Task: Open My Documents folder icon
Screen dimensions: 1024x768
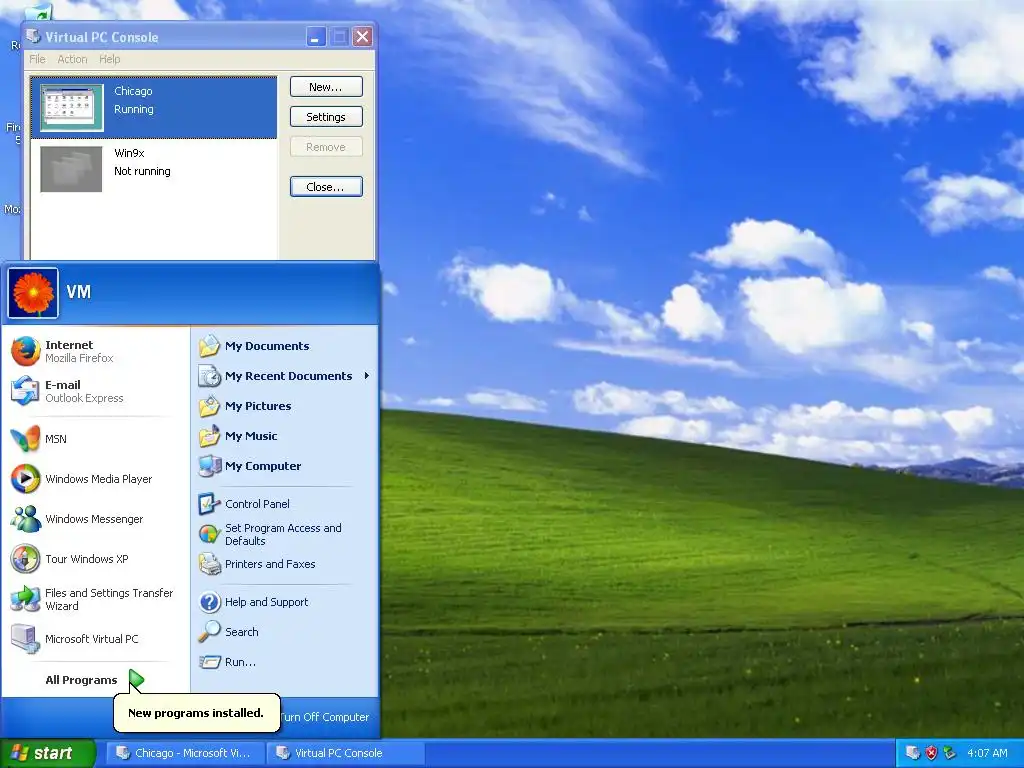Action: 210,345
